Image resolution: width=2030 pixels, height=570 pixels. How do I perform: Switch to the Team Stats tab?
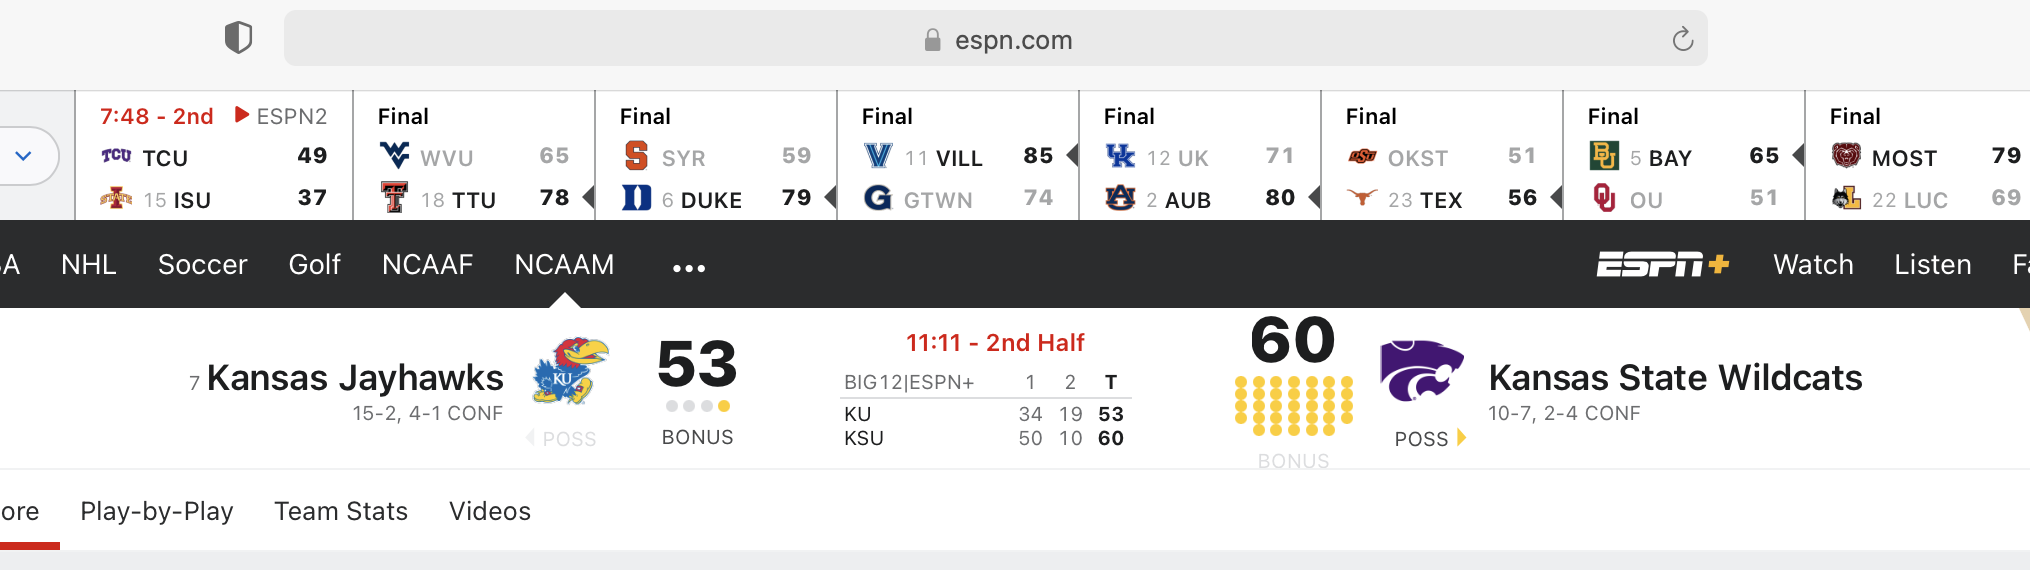(x=341, y=511)
